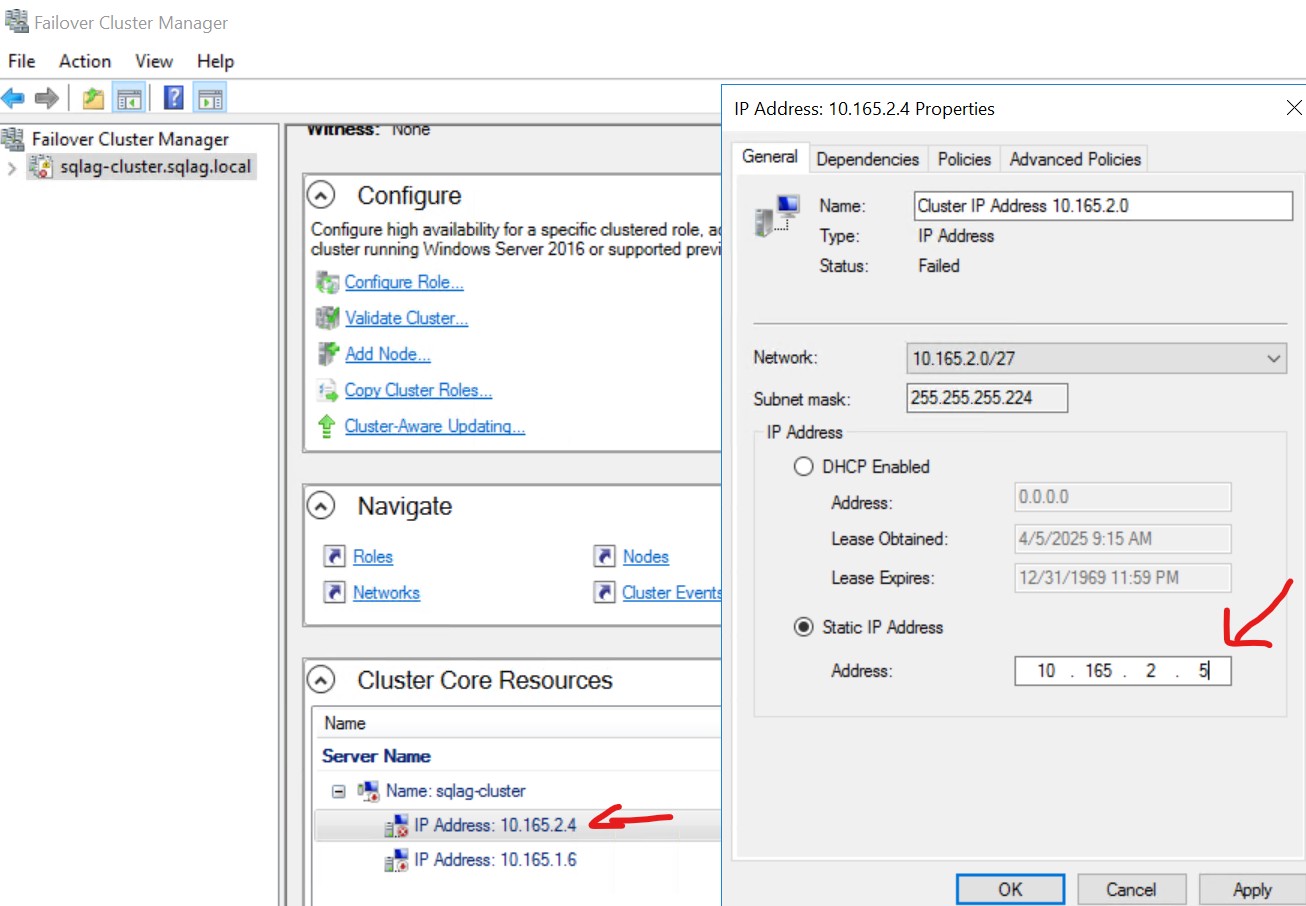The height and width of the screenshot is (906, 1306).
Task: Open the View menu
Action: coord(154,61)
